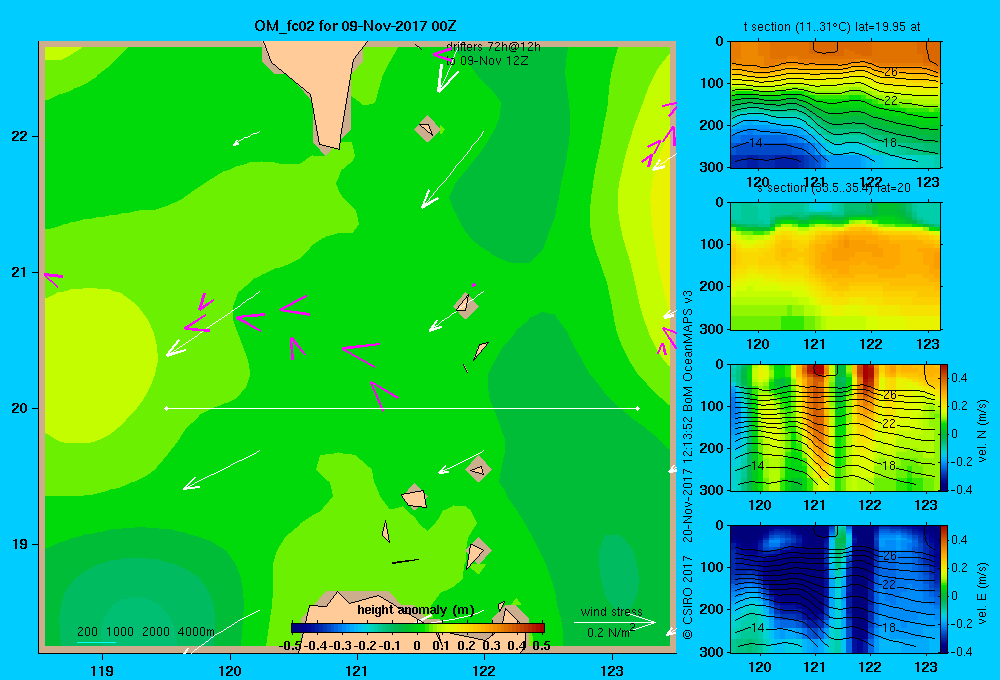Click the vel. N color scale bar
This screenshot has height=680, width=1000.
[944, 427]
